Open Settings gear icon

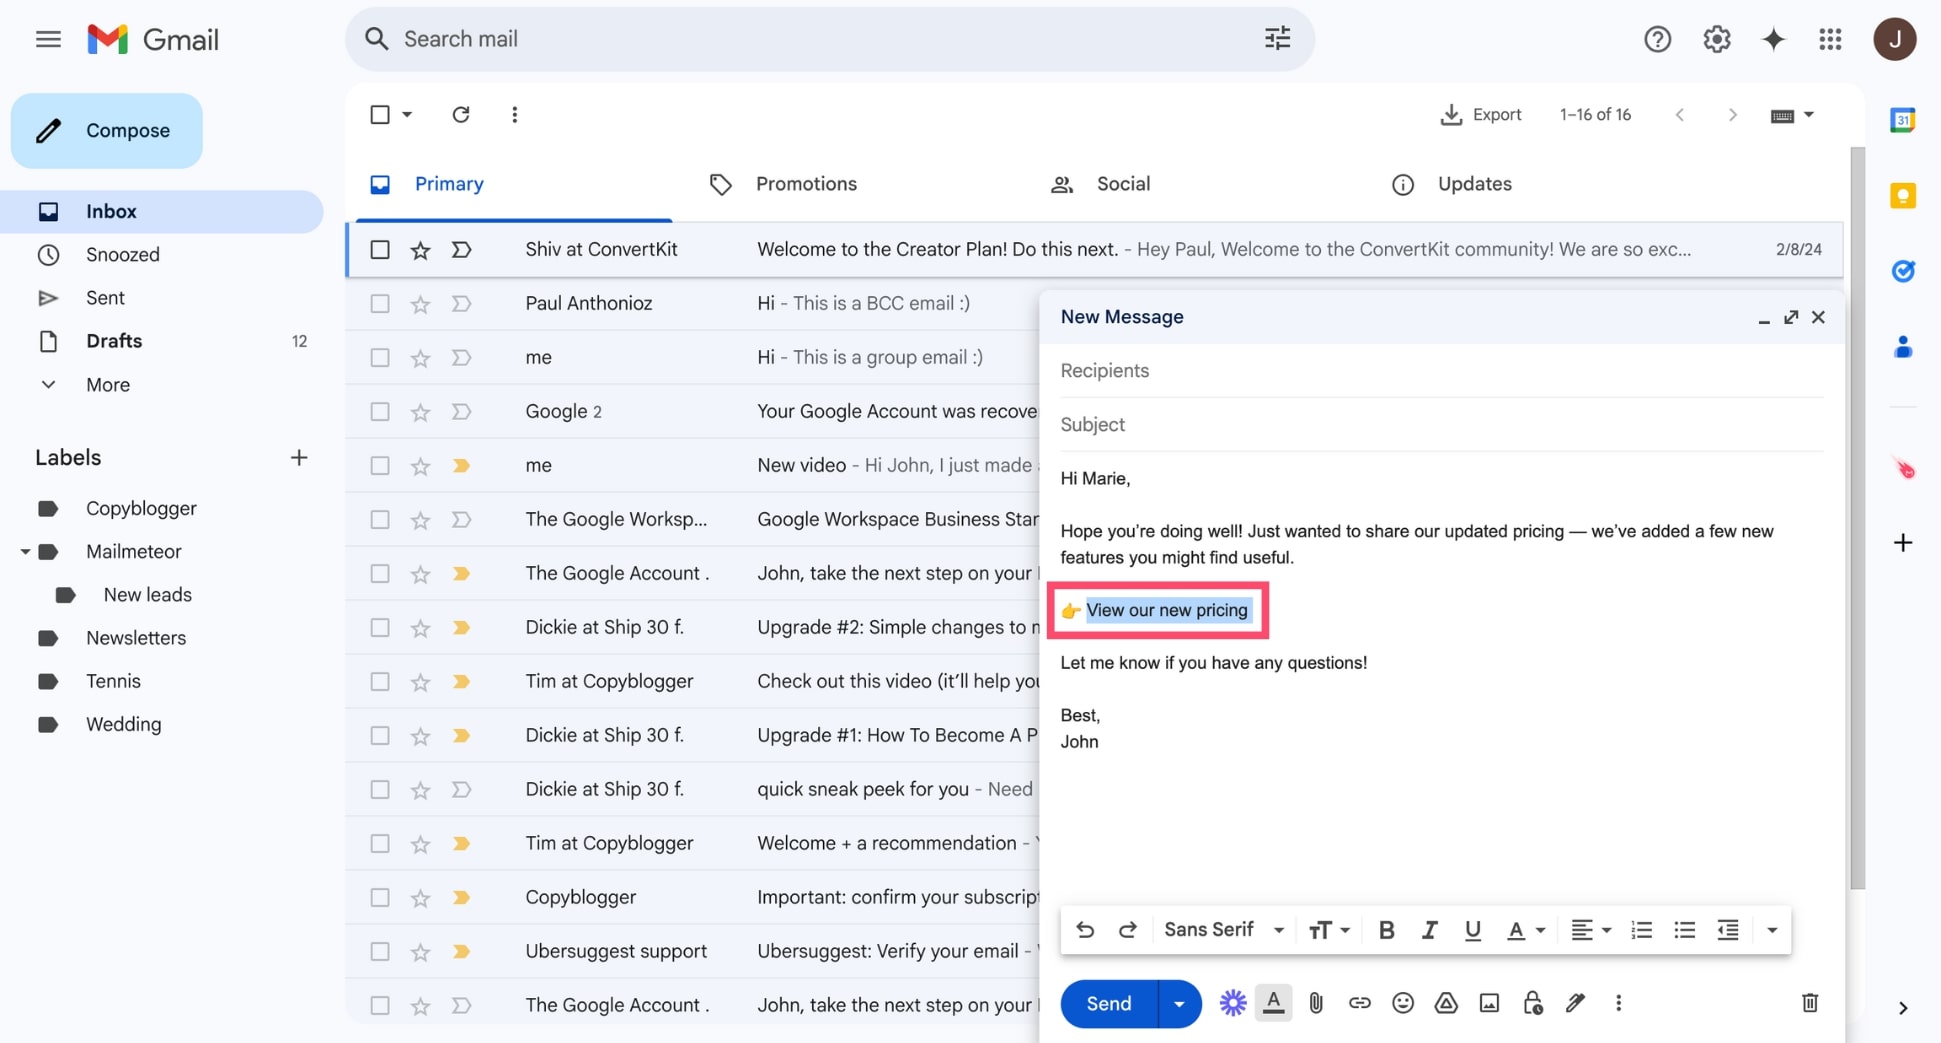click(x=1716, y=39)
